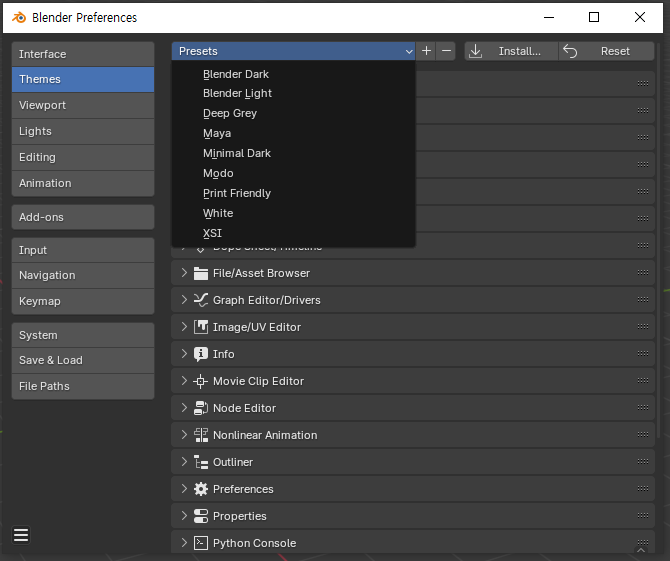Grab the drag handle on Outliner row
670x561 pixels.
(x=643, y=461)
